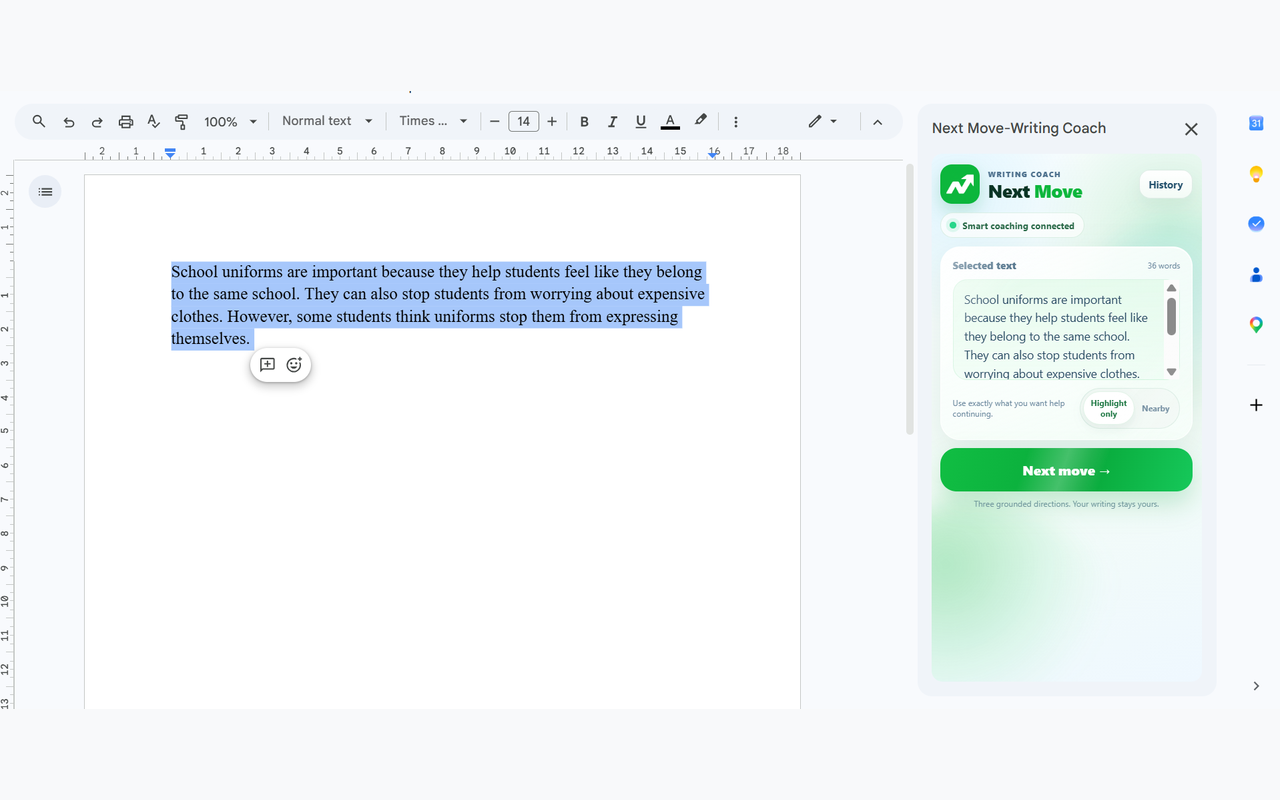Open the Normal text style dropdown
The width and height of the screenshot is (1280, 800).
pyautogui.click(x=327, y=121)
